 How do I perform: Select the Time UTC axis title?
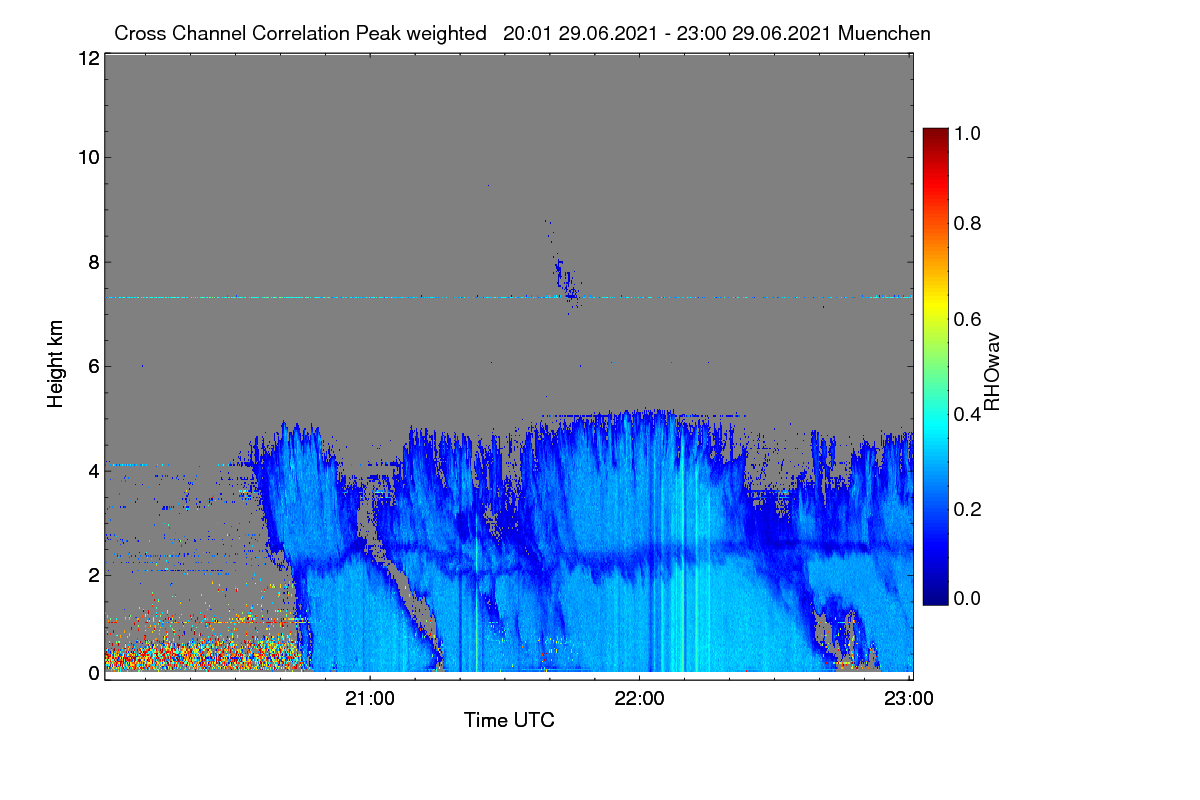click(x=509, y=720)
